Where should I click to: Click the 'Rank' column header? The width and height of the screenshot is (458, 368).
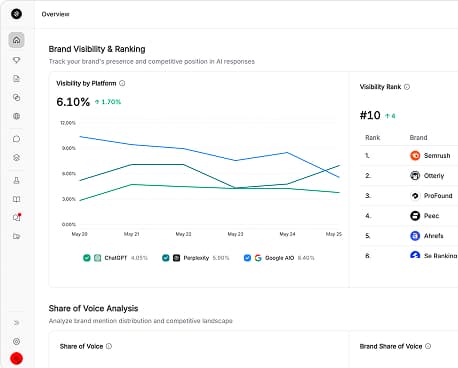(x=373, y=137)
